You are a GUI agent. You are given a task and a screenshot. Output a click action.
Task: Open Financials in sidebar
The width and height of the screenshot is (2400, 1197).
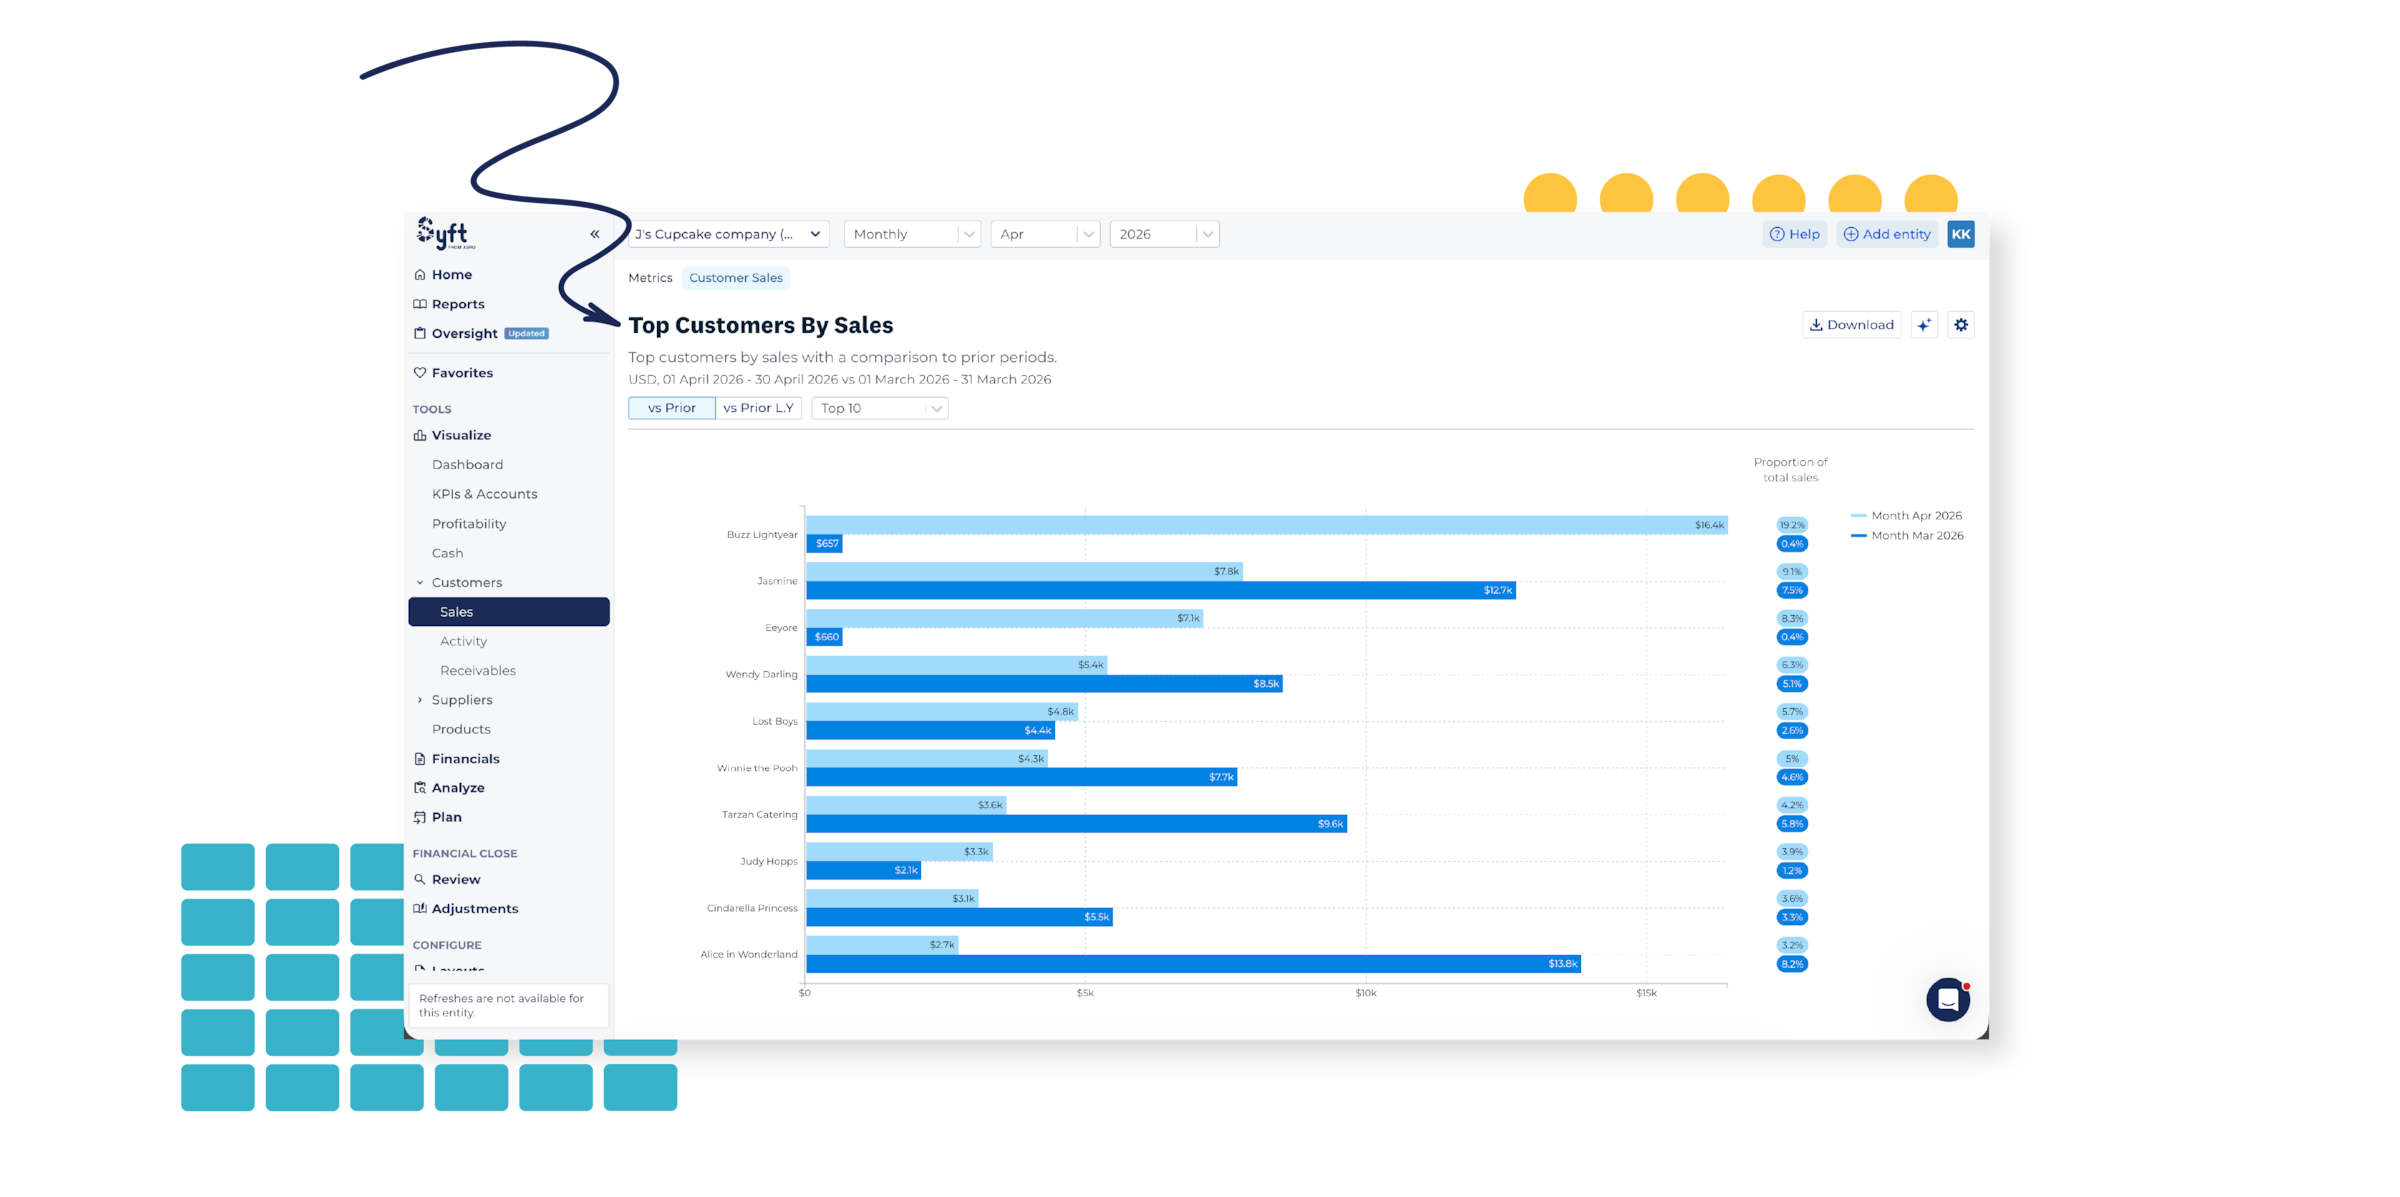465,759
